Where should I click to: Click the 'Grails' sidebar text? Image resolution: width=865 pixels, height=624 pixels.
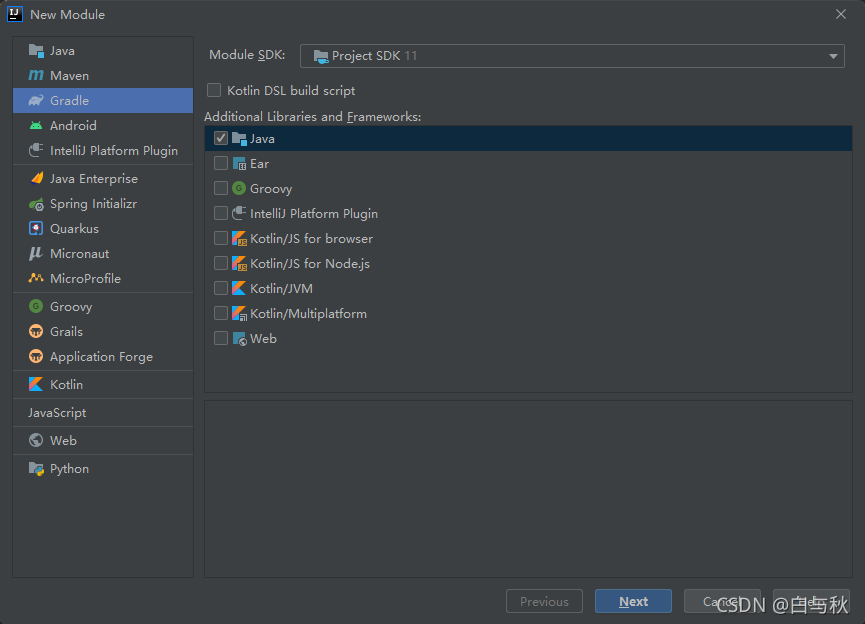66,332
